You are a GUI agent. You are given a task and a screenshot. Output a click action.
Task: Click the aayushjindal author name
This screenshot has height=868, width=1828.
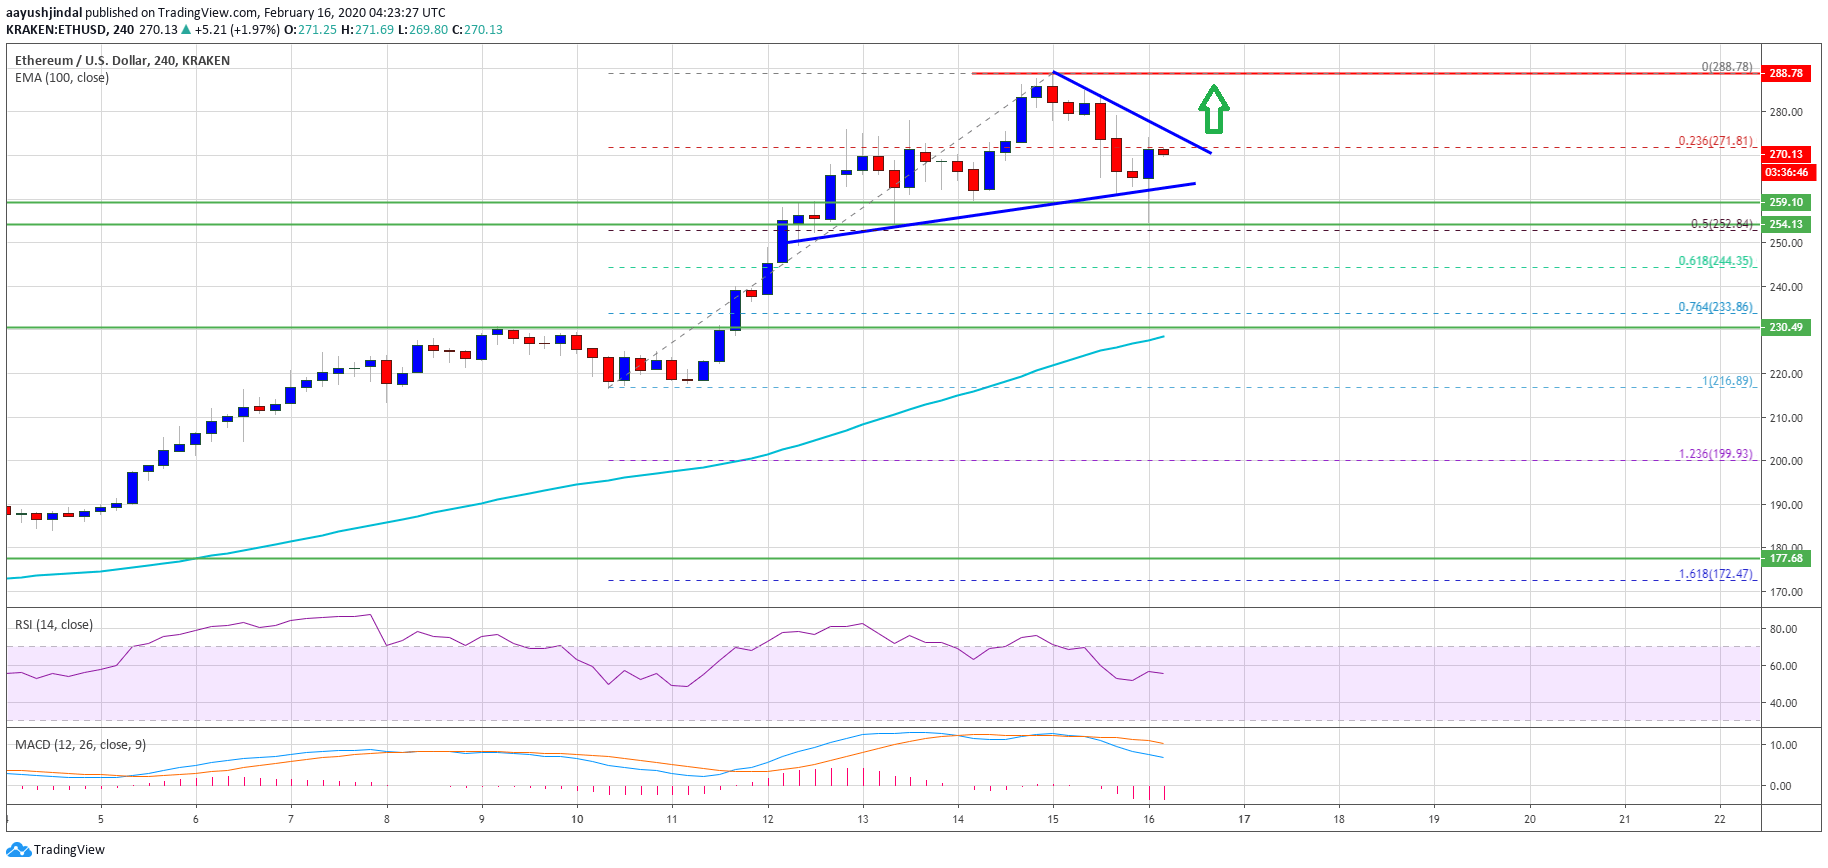click(x=44, y=13)
